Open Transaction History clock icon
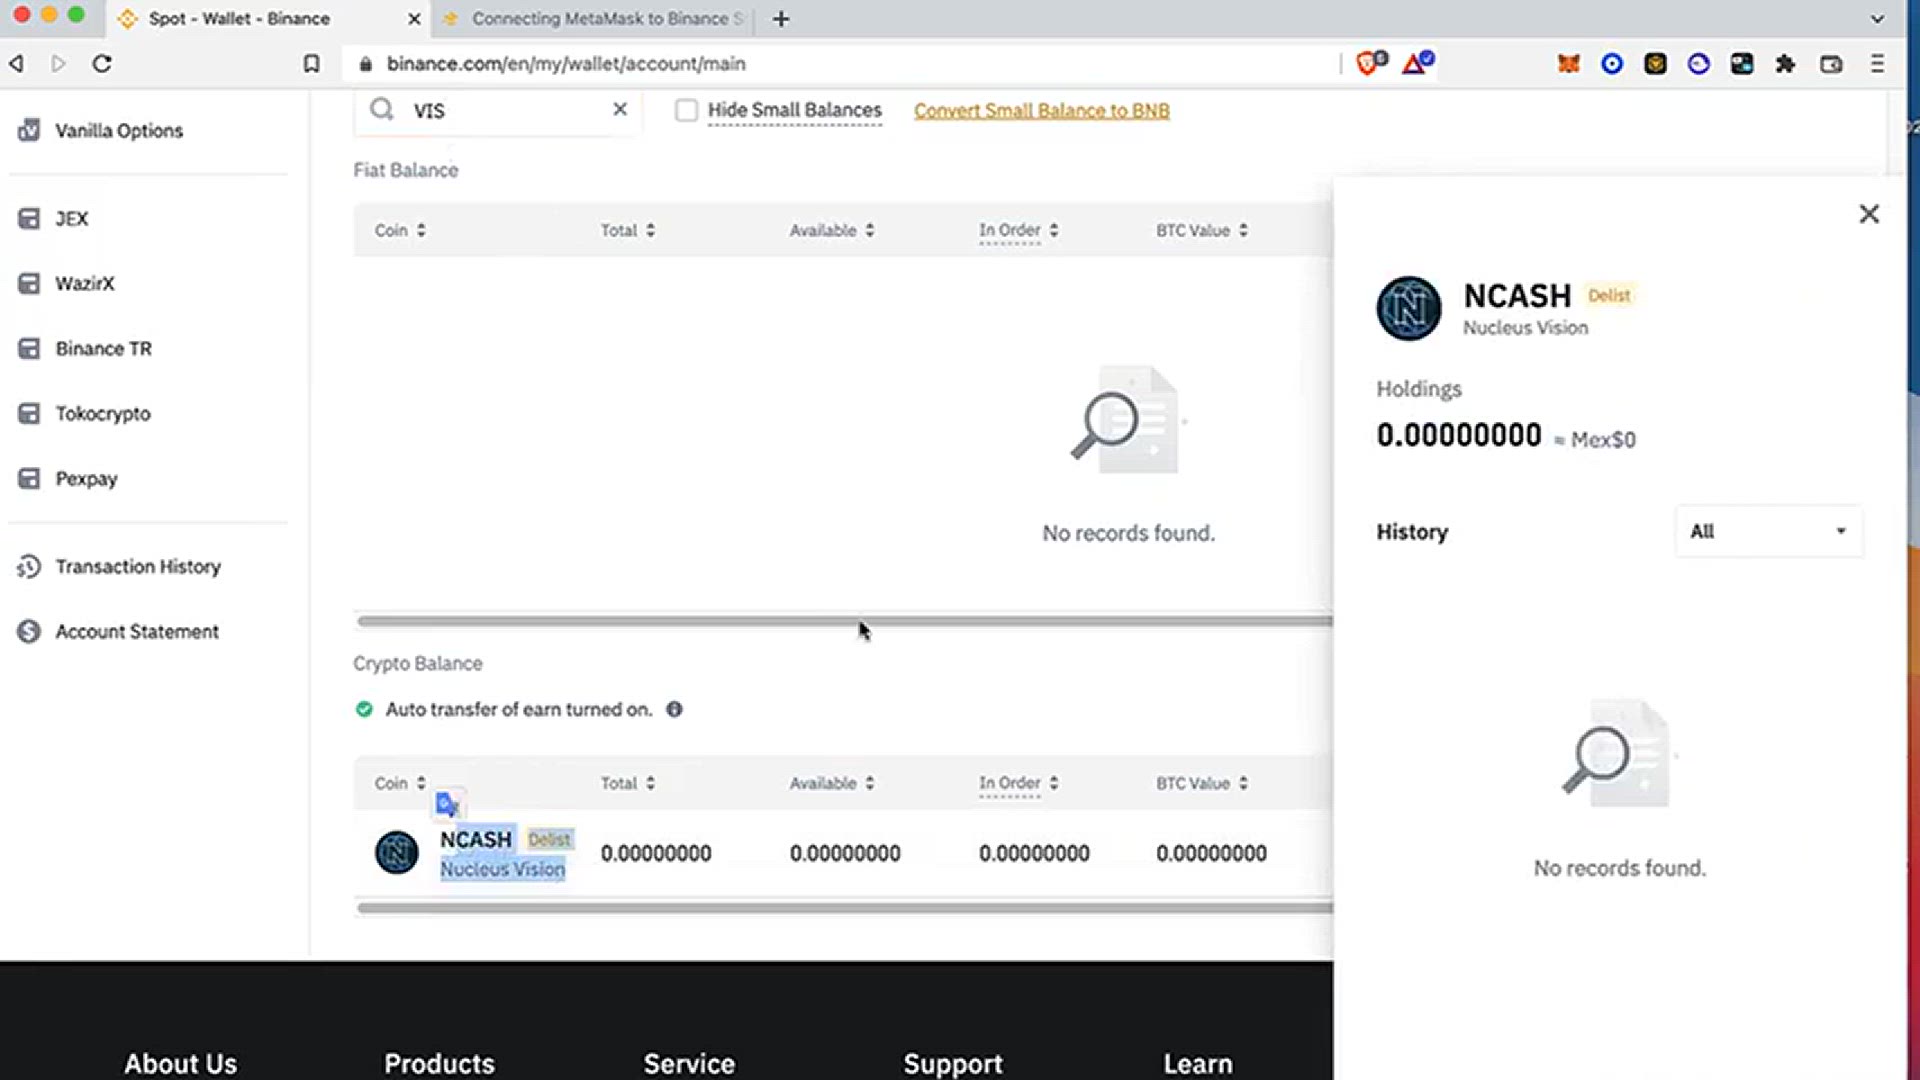The image size is (1920, 1080). pyautogui.click(x=29, y=566)
